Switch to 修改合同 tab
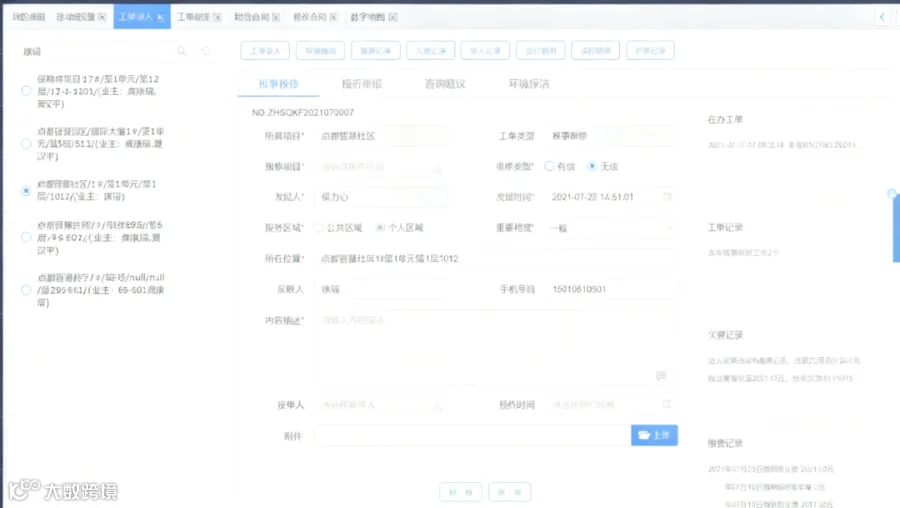The height and width of the screenshot is (508, 900). tap(309, 17)
